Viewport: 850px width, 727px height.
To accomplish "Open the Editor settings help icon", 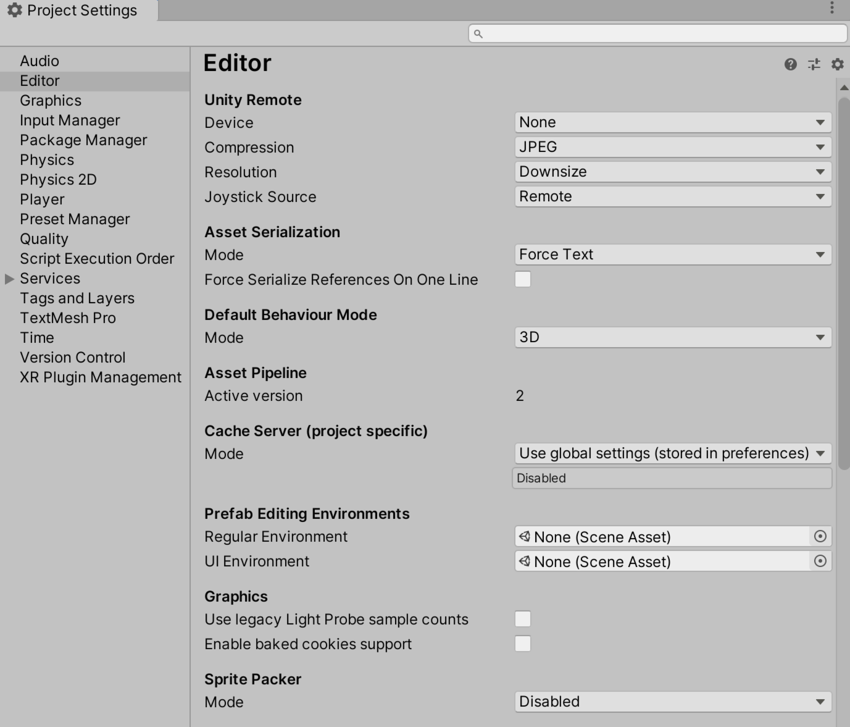I will point(789,64).
